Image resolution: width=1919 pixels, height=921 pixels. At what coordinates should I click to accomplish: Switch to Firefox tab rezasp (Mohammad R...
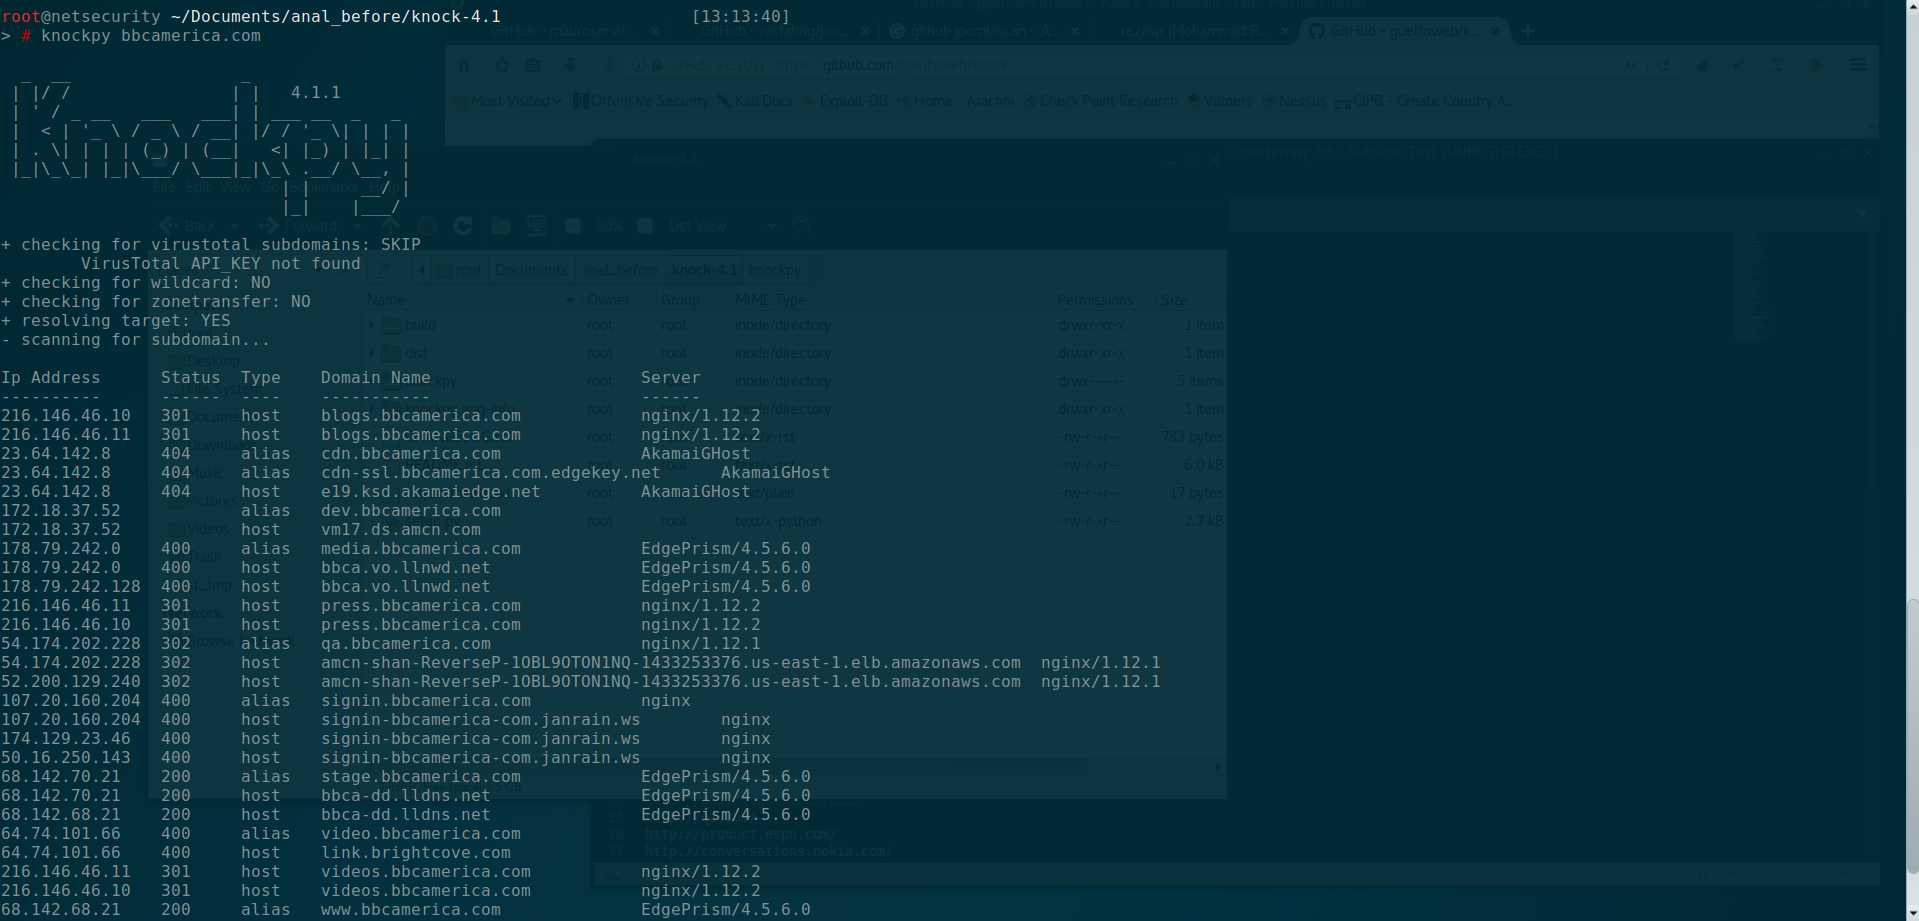point(1195,31)
